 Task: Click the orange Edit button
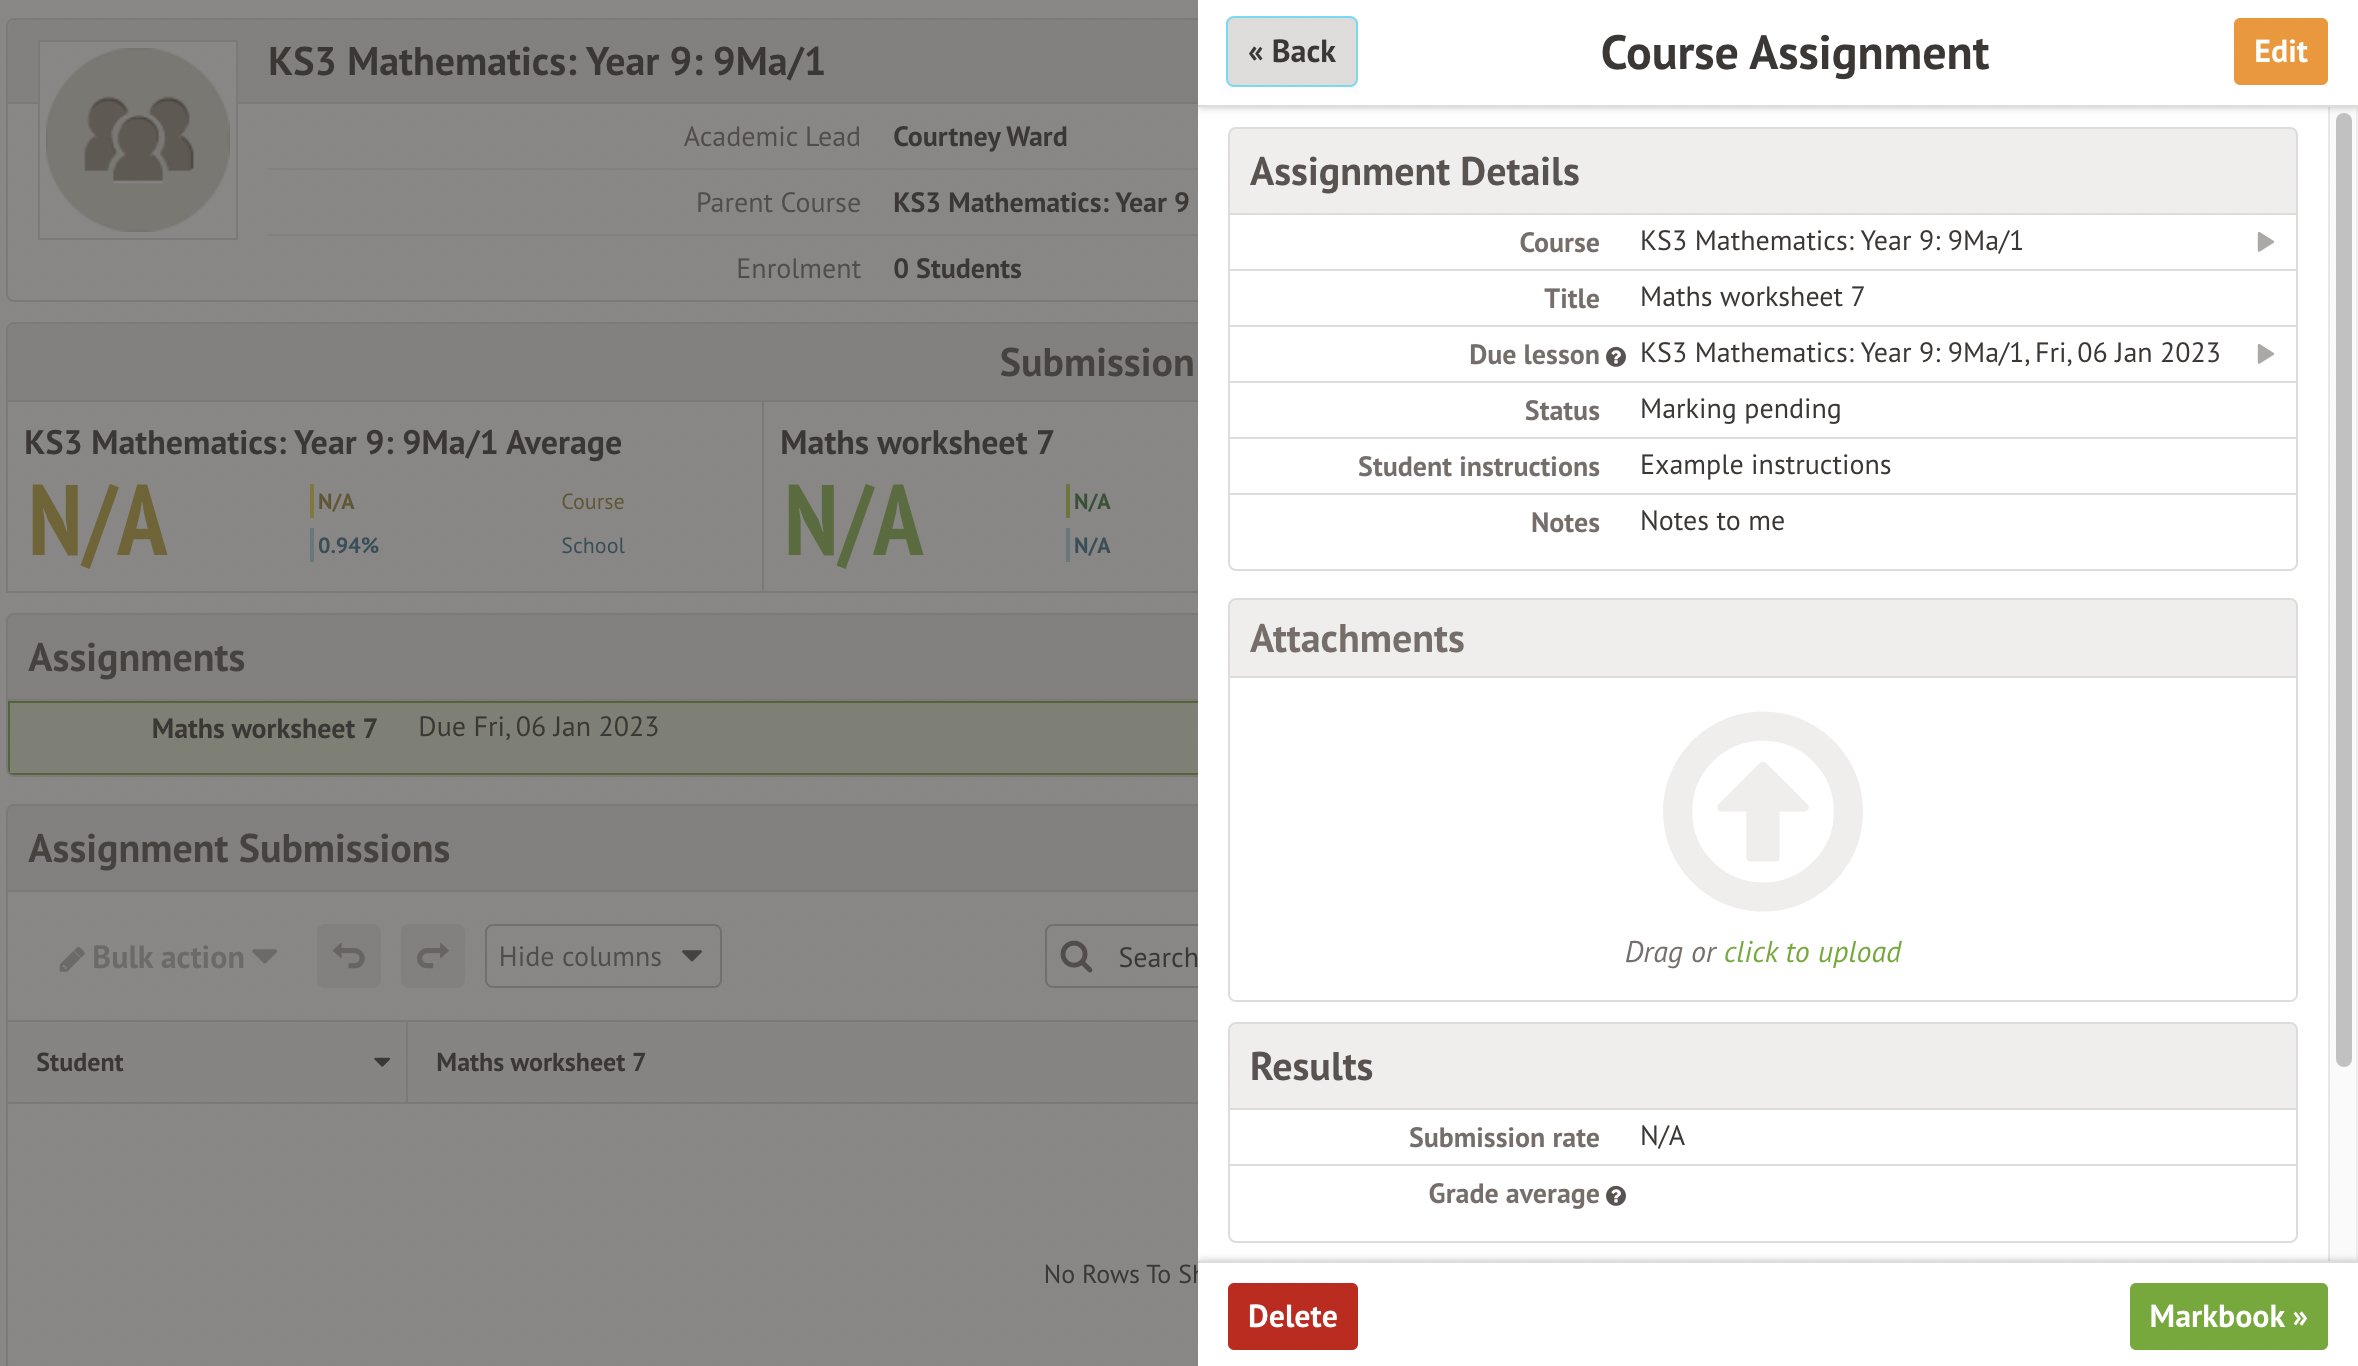pyautogui.click(x=2279, y=52)
